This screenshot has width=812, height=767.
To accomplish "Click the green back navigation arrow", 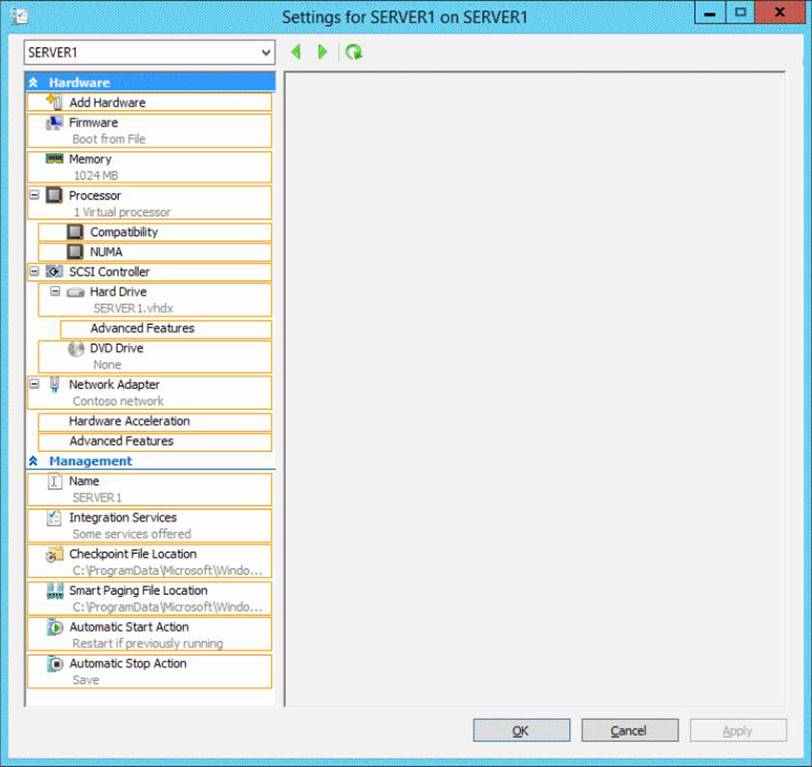I will 296,52.
